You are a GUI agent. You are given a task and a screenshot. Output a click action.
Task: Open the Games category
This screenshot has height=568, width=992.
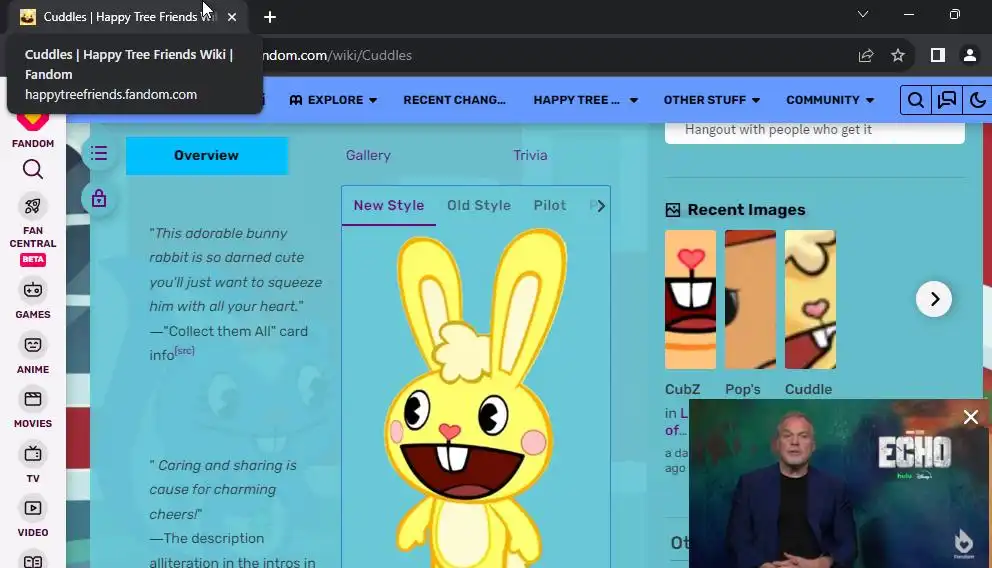click(33, 299)
